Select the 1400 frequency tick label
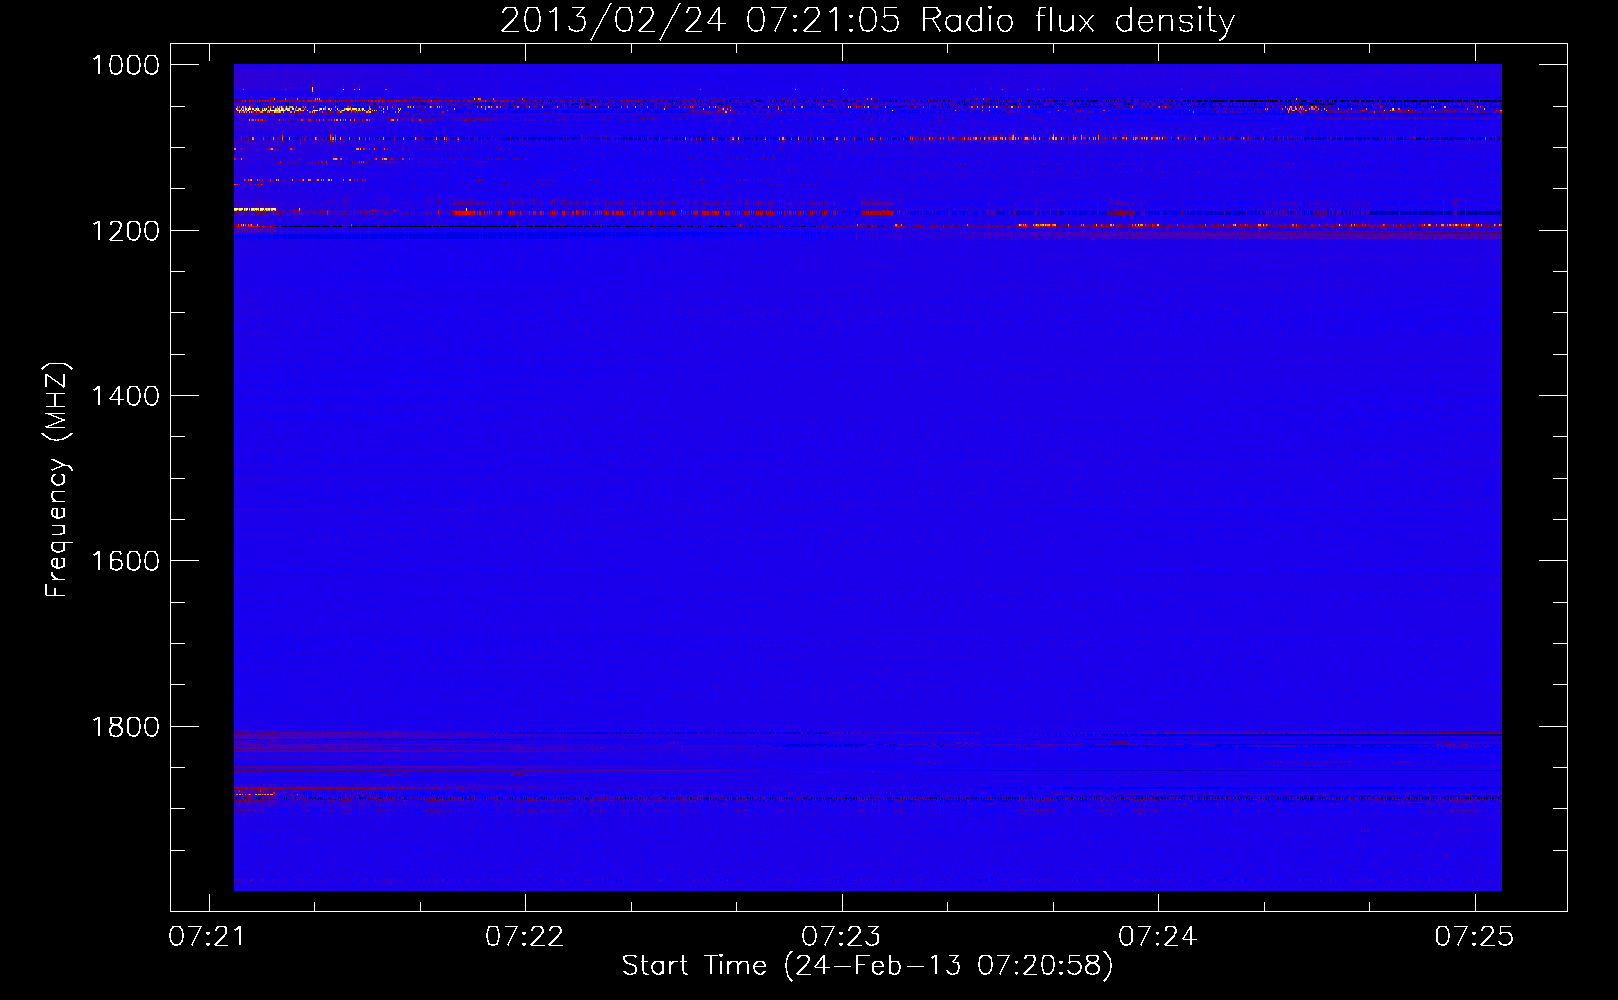Image resolution: width=1618 pixels, height=1000 pixels. (x=125, y=397)
